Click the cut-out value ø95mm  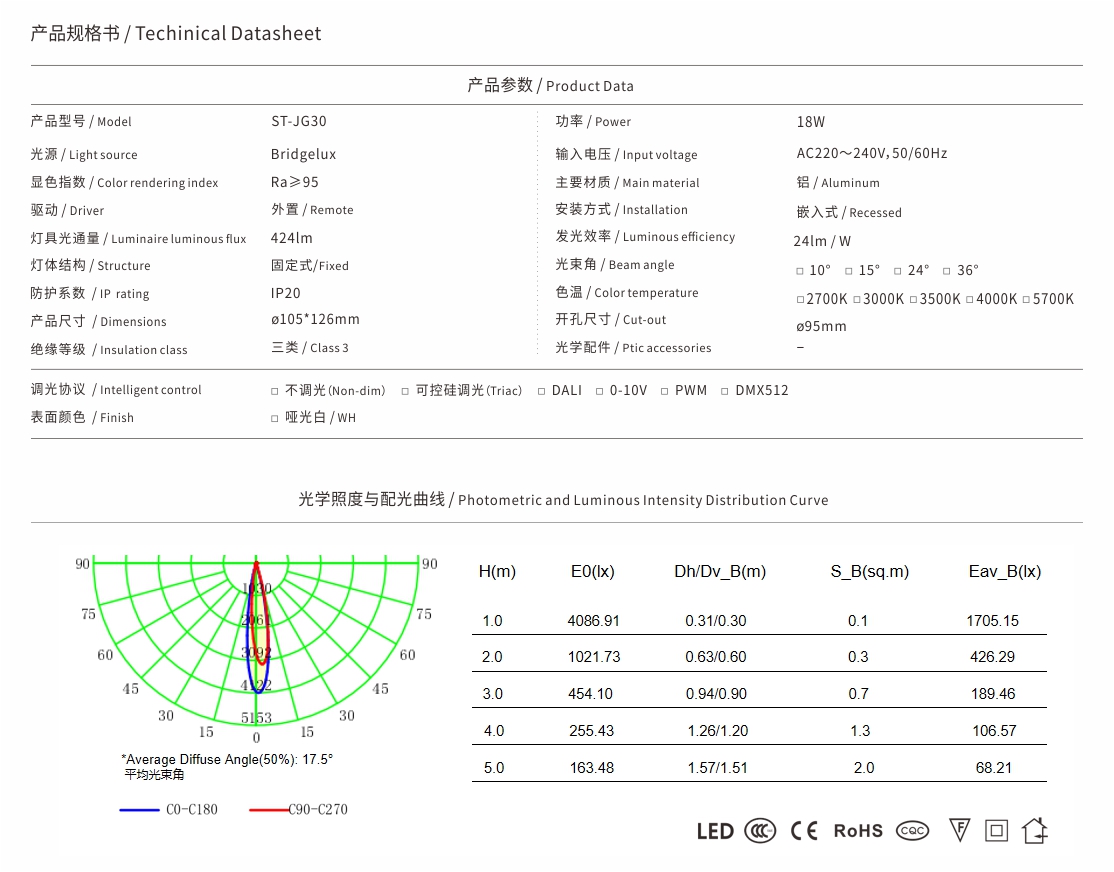821,326
